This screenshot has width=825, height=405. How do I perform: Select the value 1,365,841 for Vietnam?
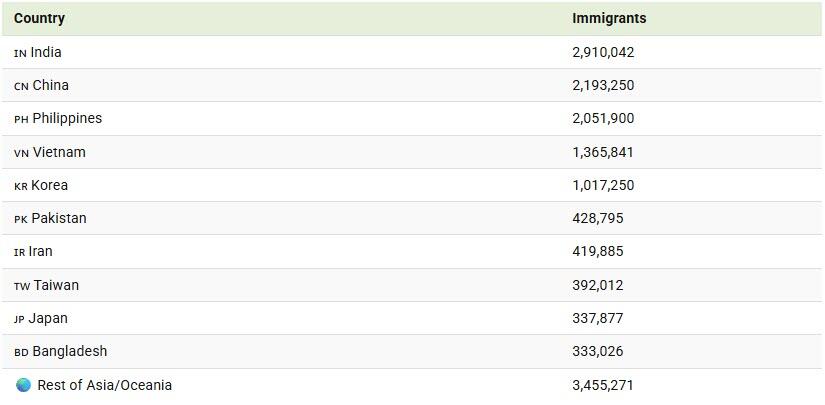603,152
